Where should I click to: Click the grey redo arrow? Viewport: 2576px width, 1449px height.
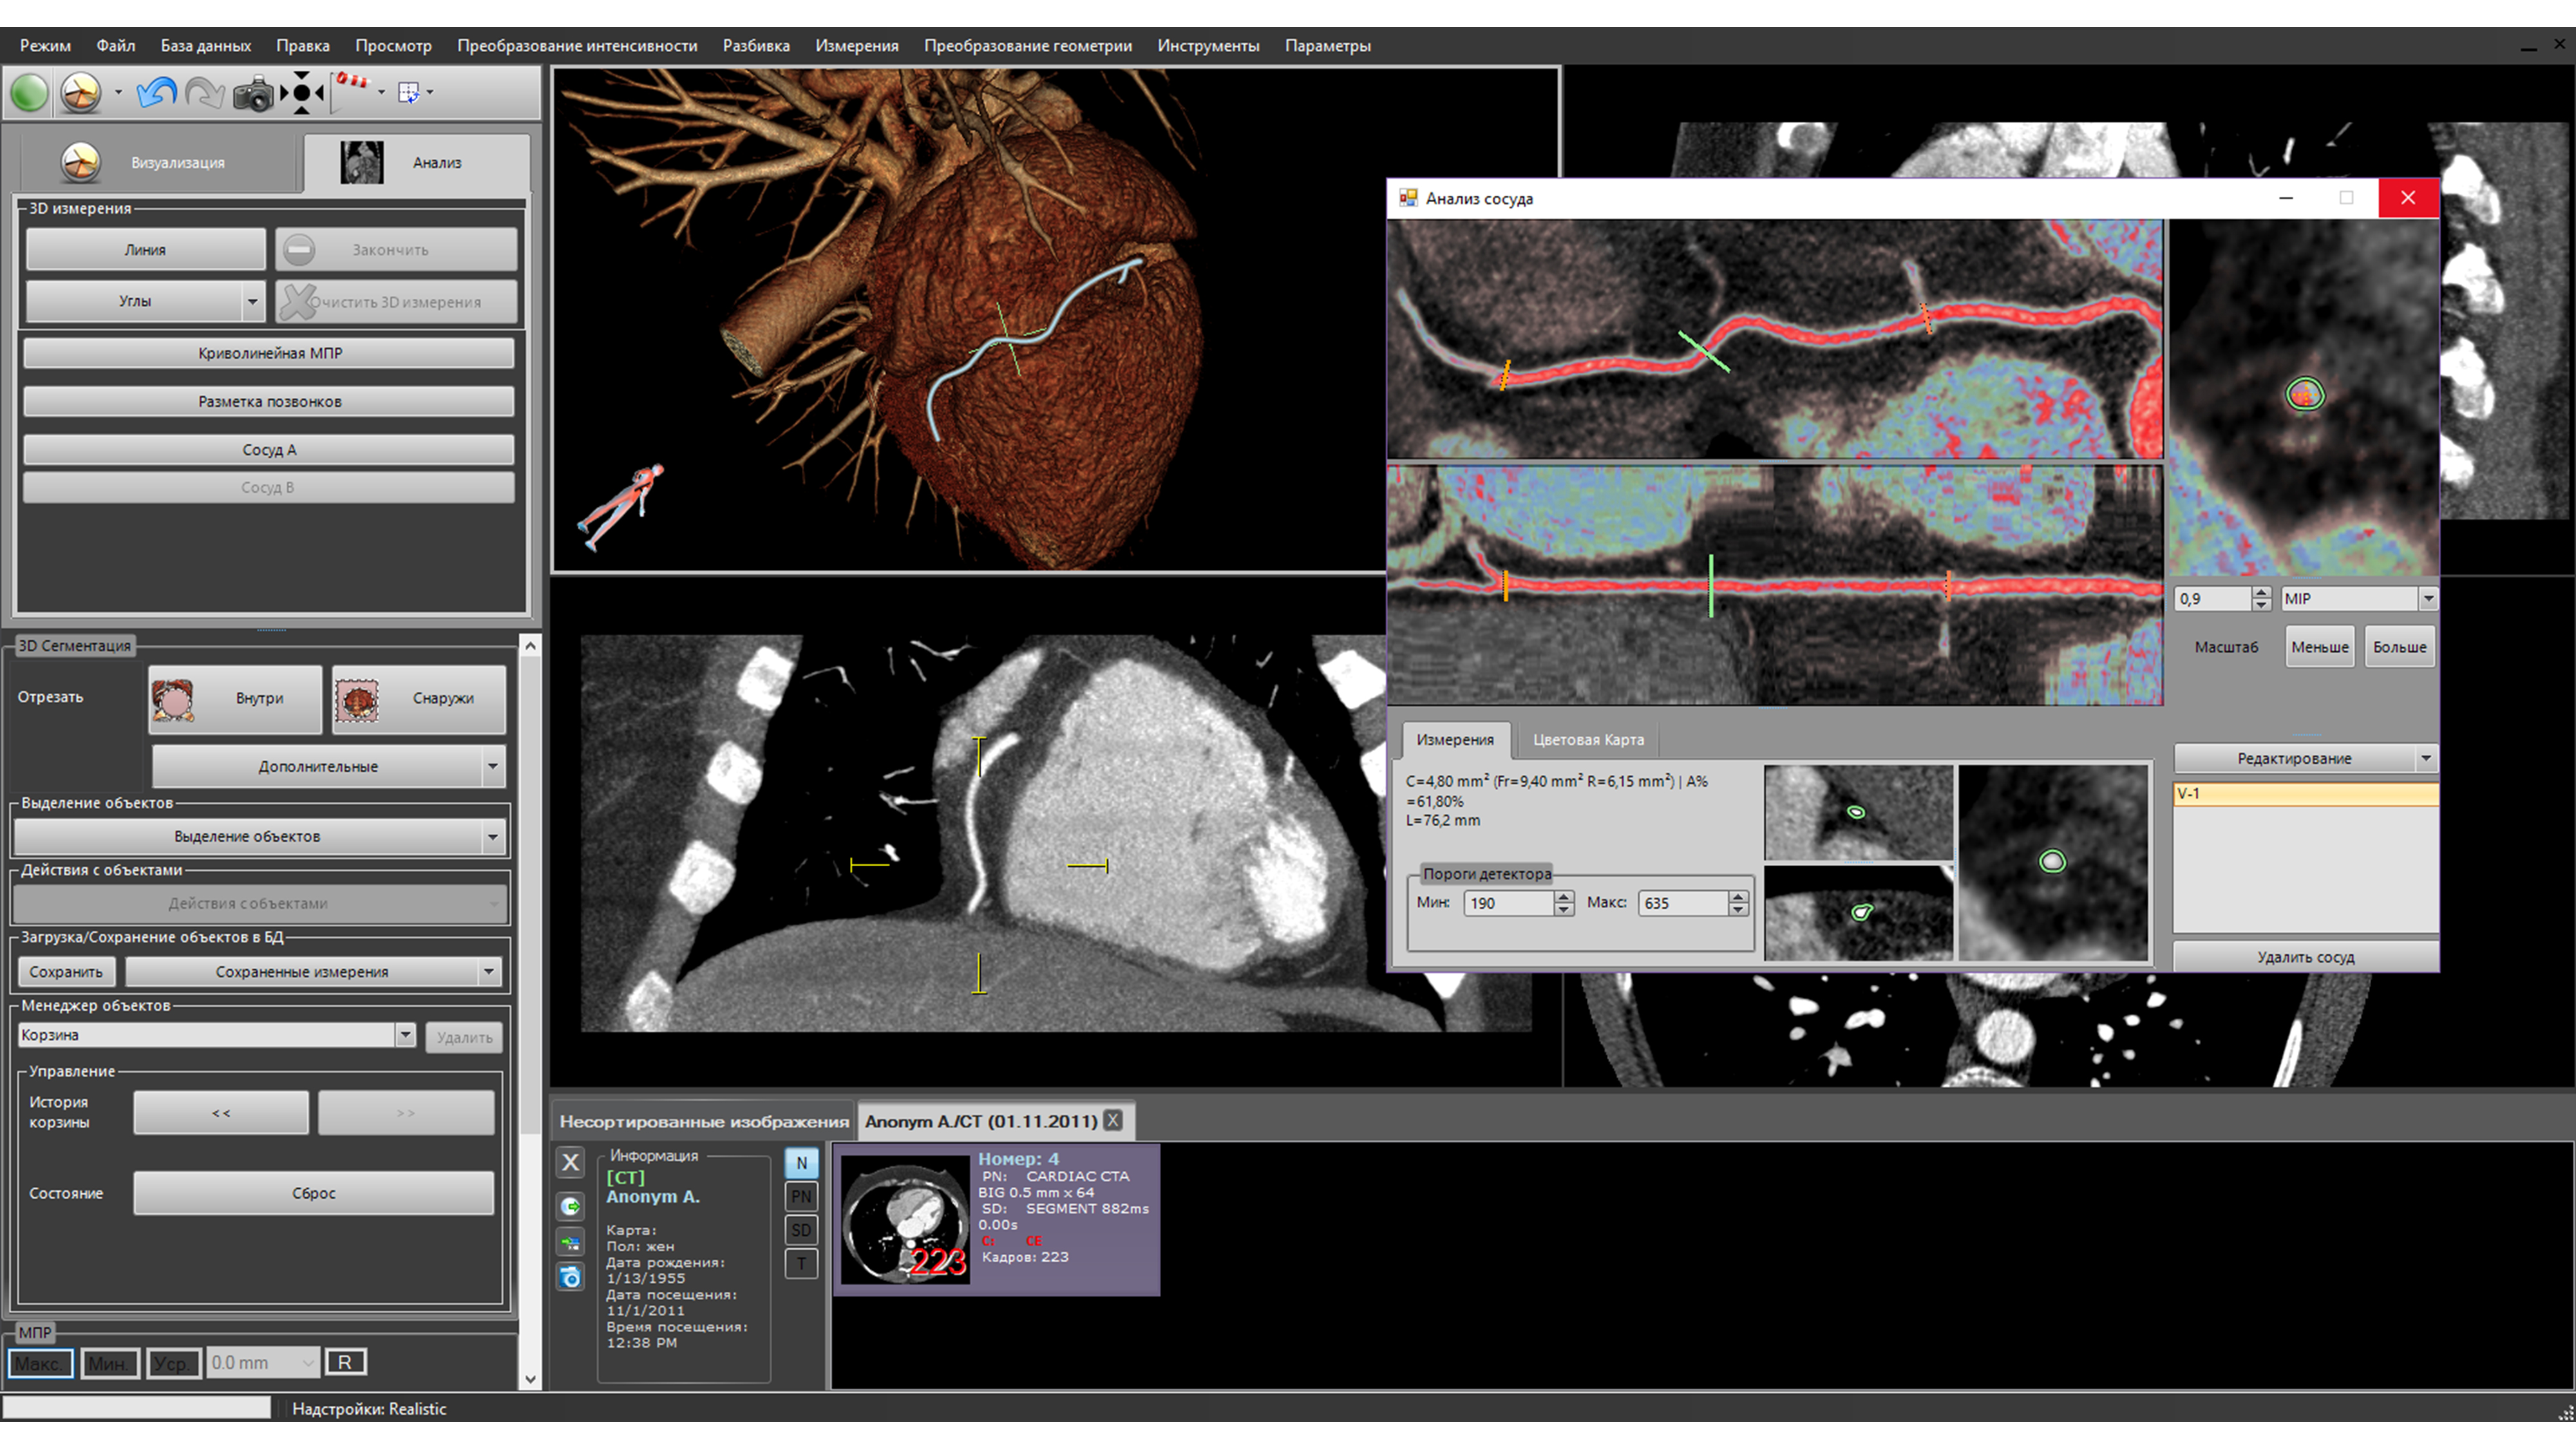click(205, 93)
